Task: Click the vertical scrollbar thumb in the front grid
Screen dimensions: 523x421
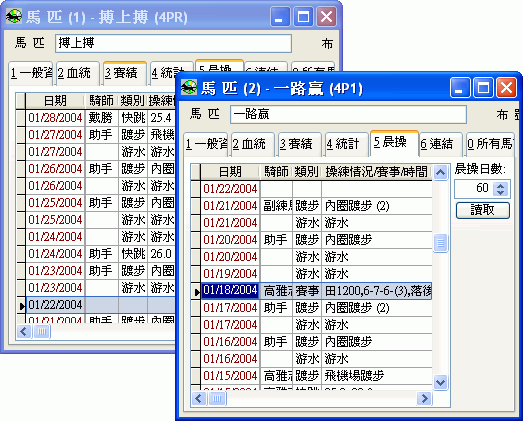Action: click(x=440, y=243)
